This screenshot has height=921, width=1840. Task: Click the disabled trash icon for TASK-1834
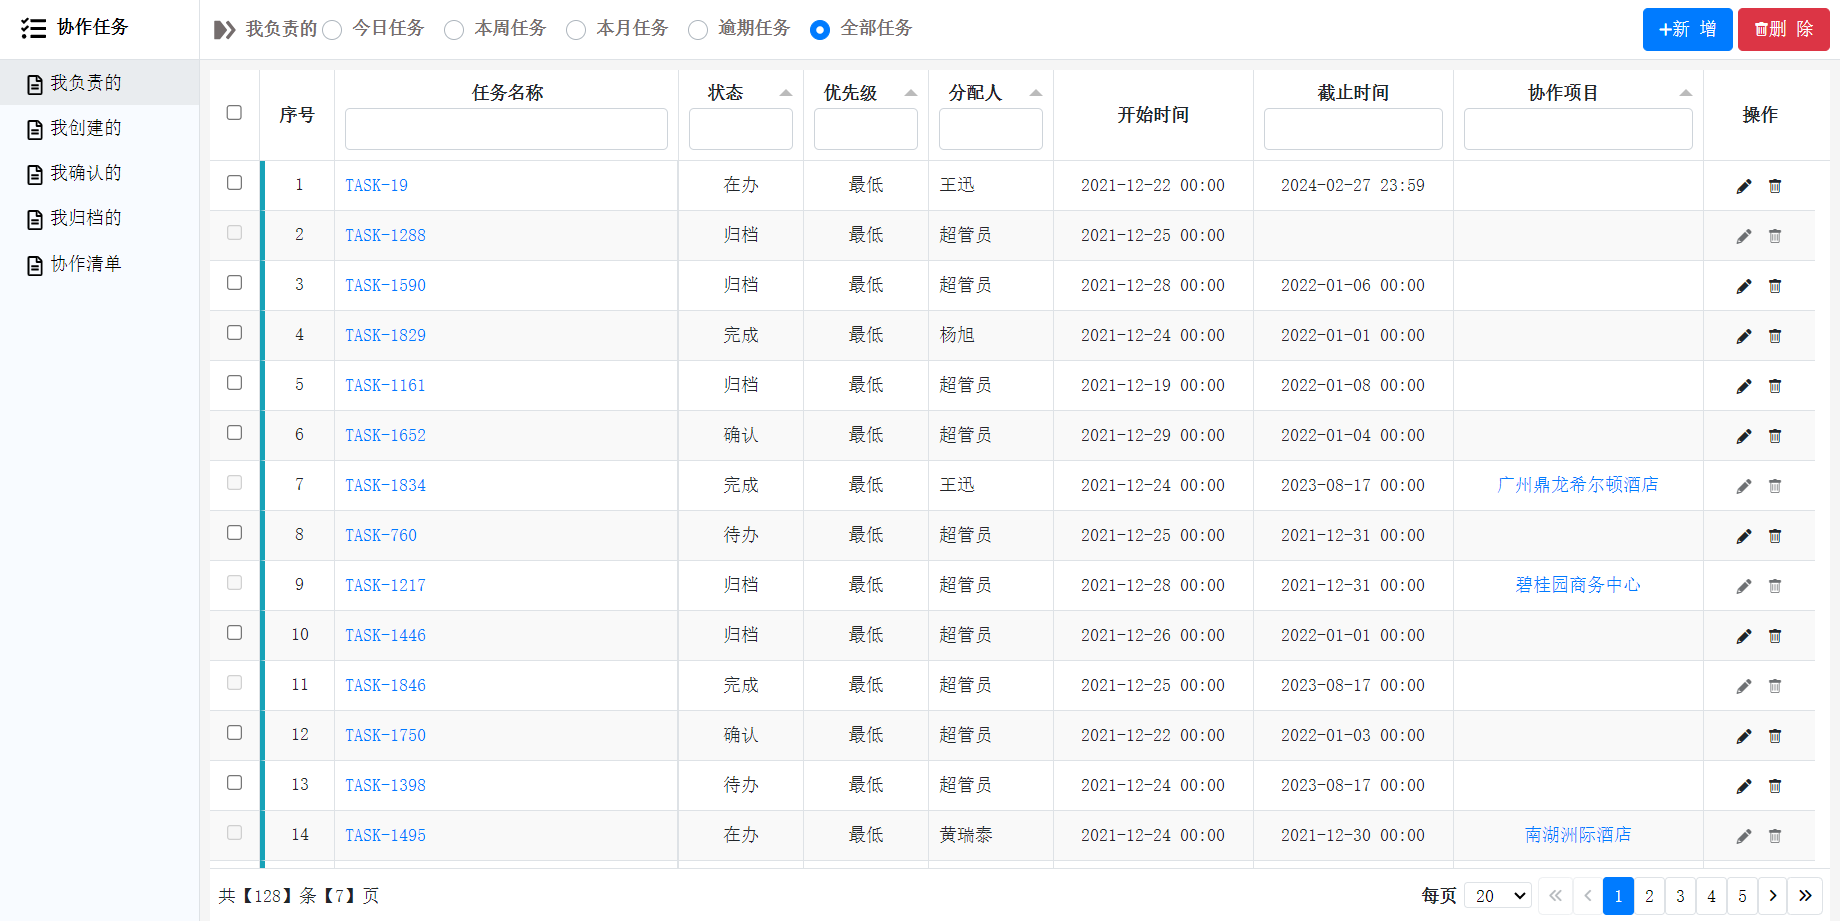[x=1775, y=486]
